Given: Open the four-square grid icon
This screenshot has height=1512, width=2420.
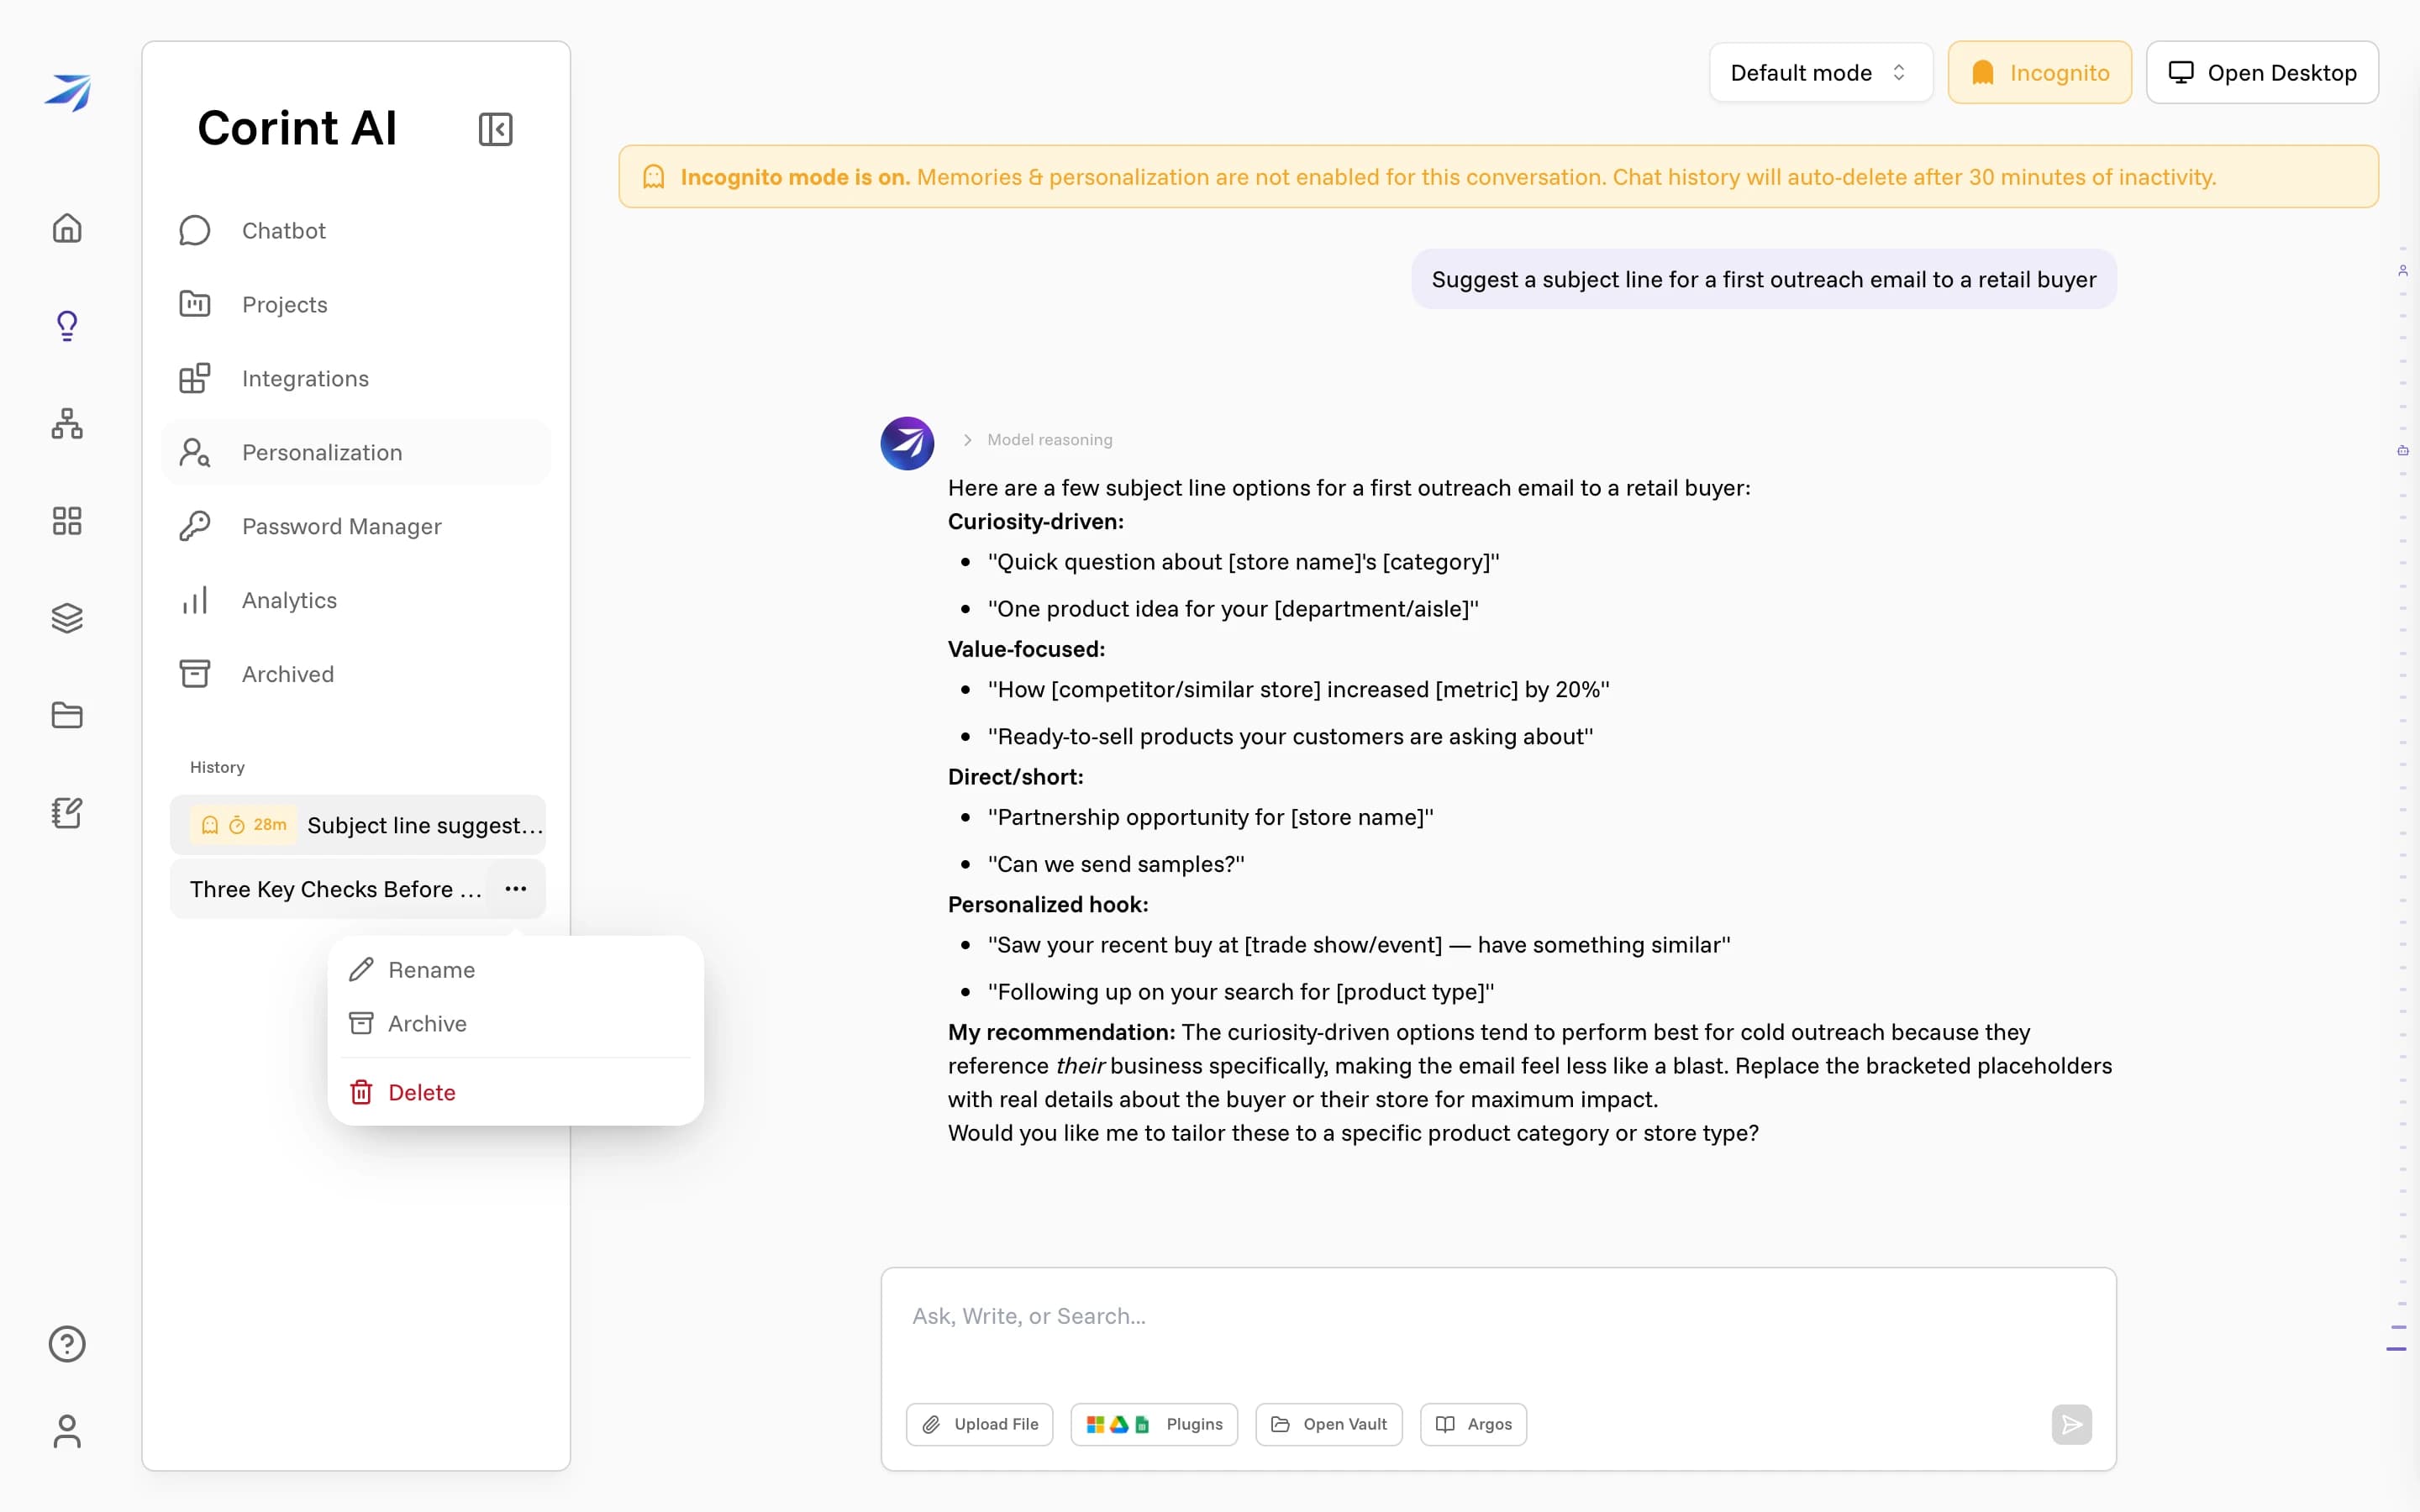Looking at the screenshot, I should [67, 520].
